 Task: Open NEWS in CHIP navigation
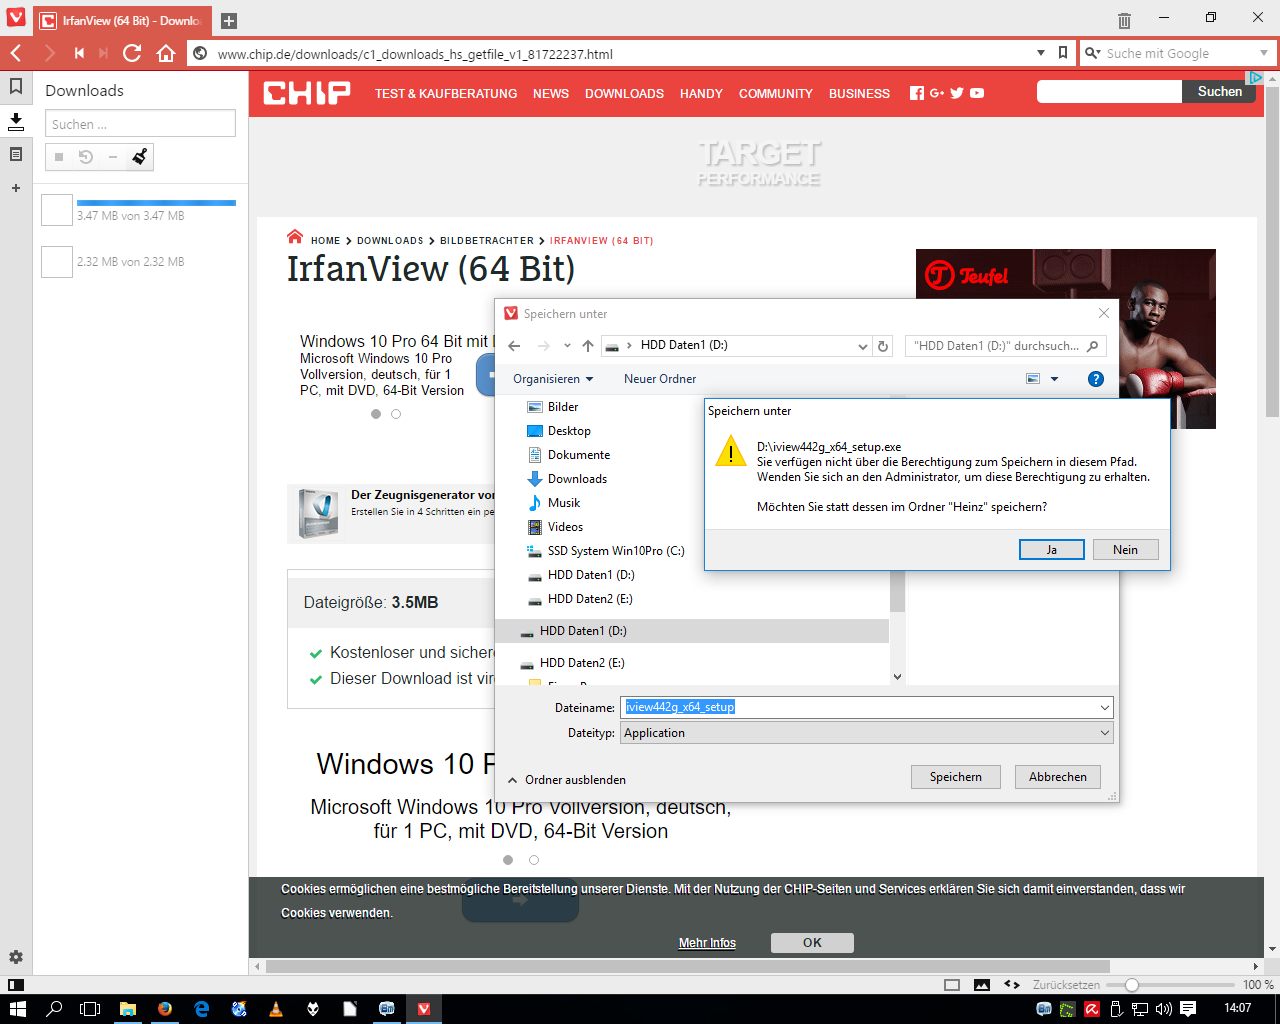click(x=551, y=93)
